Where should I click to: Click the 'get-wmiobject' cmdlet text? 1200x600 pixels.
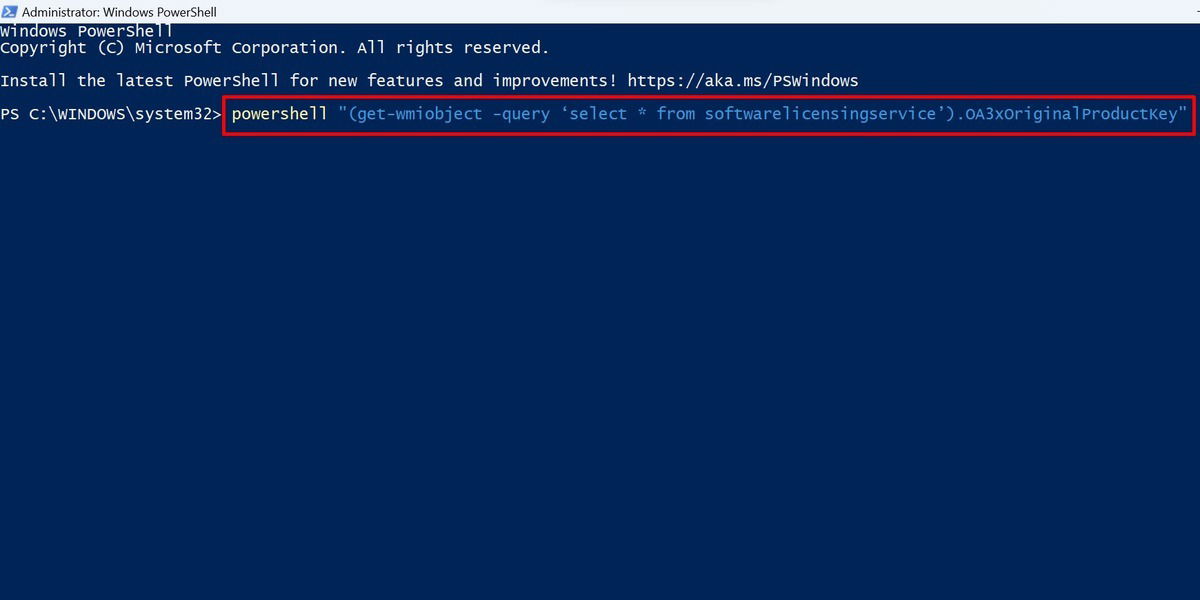419,114
